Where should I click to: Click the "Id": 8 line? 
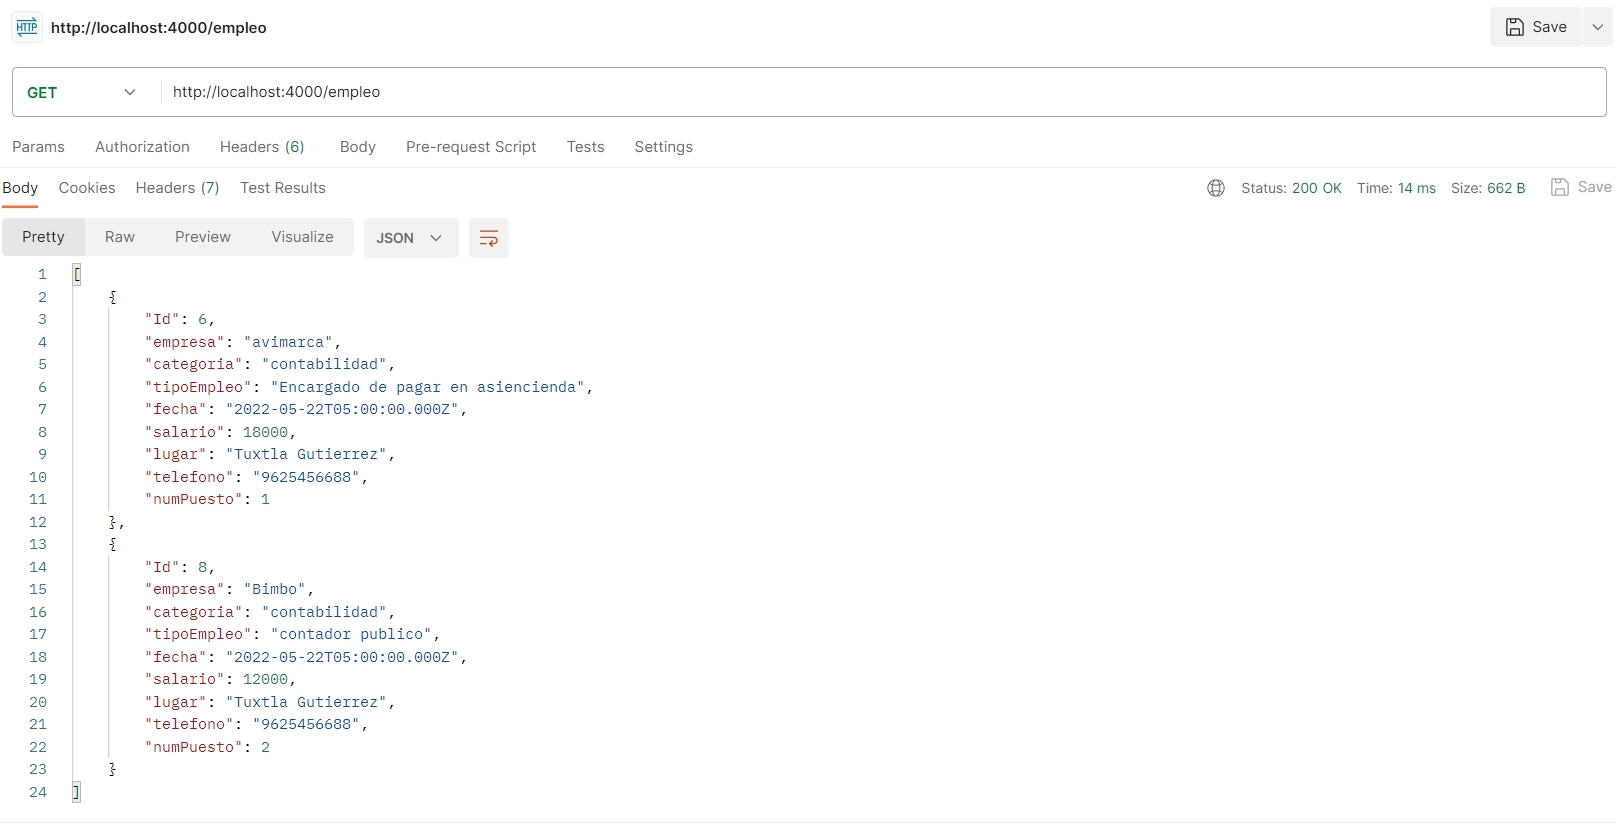pos(180,567)
